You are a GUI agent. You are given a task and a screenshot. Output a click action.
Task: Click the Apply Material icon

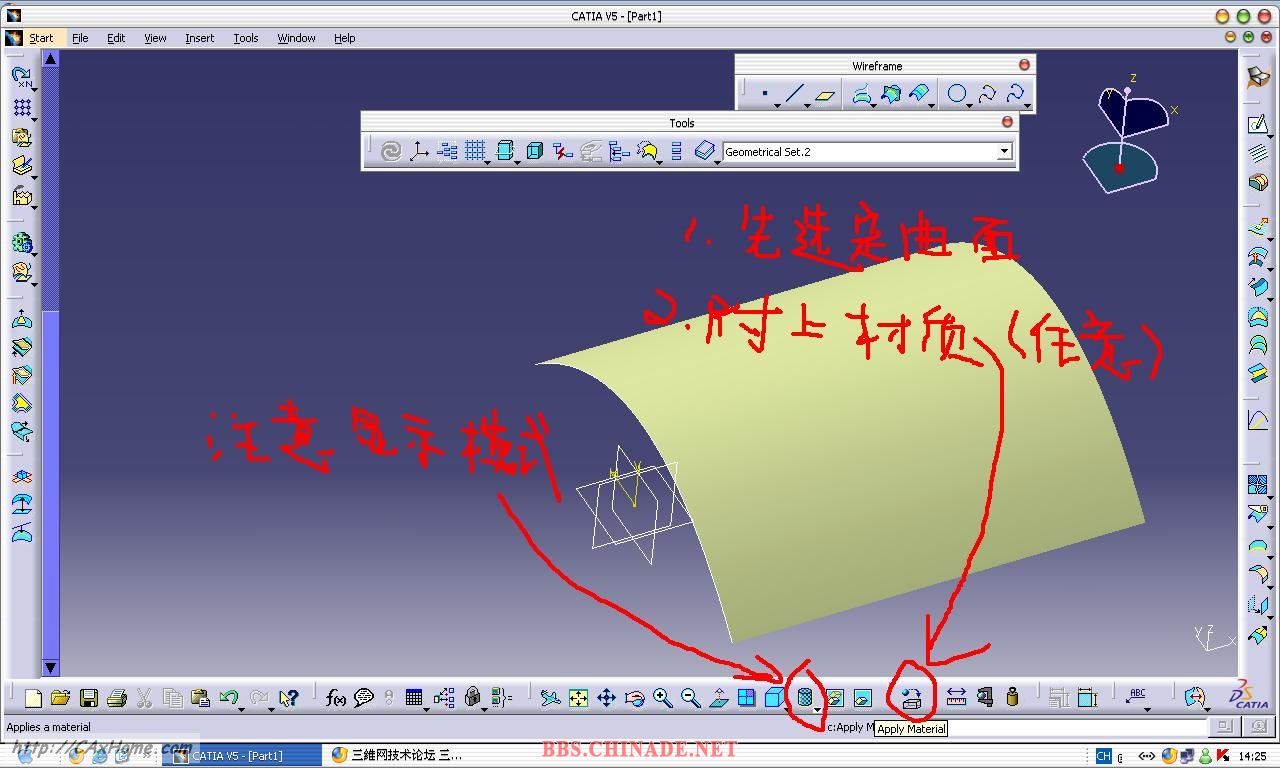click(x=910, y=698)
